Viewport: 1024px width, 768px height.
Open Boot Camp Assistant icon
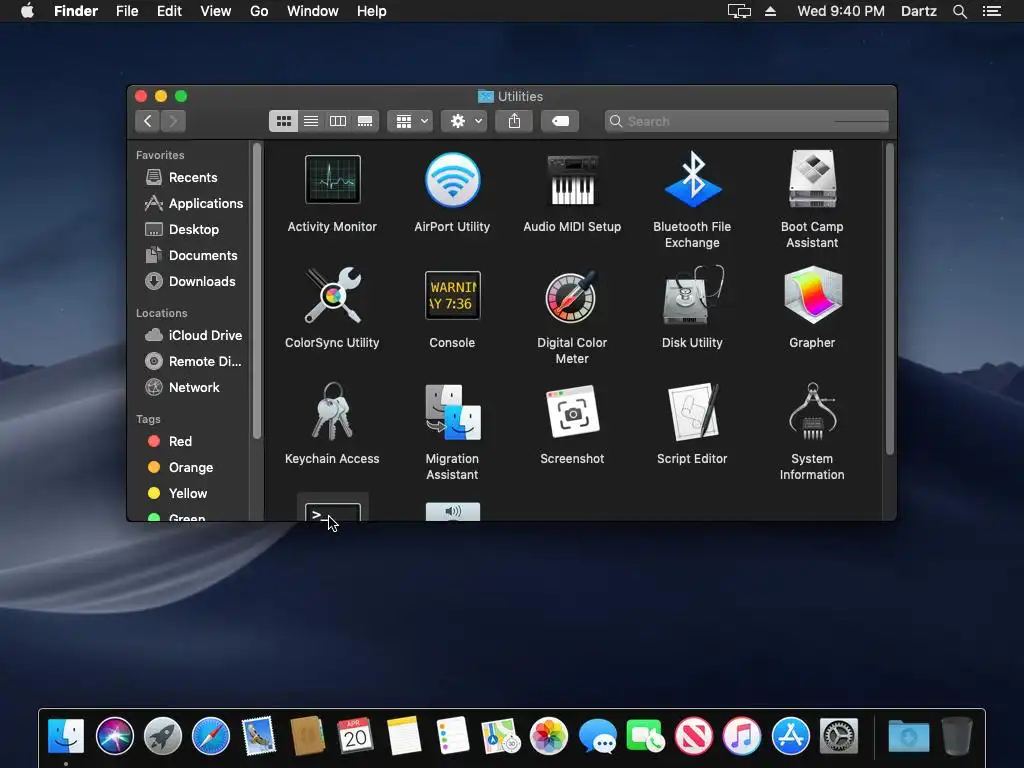812,179
